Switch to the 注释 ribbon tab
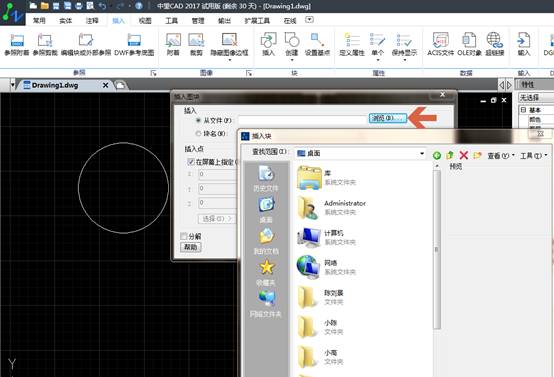This screenshot has width=554, height=377. [x=92, y=21]
